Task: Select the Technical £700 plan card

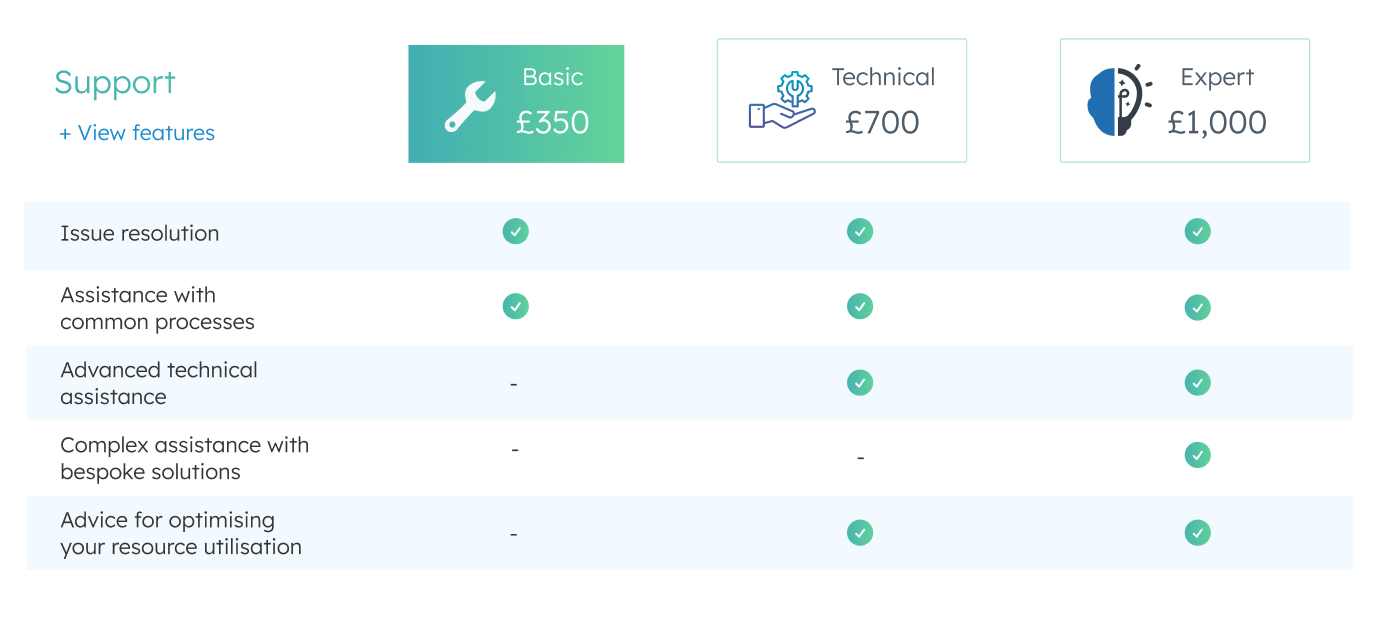Action: [x=841, y=100]
